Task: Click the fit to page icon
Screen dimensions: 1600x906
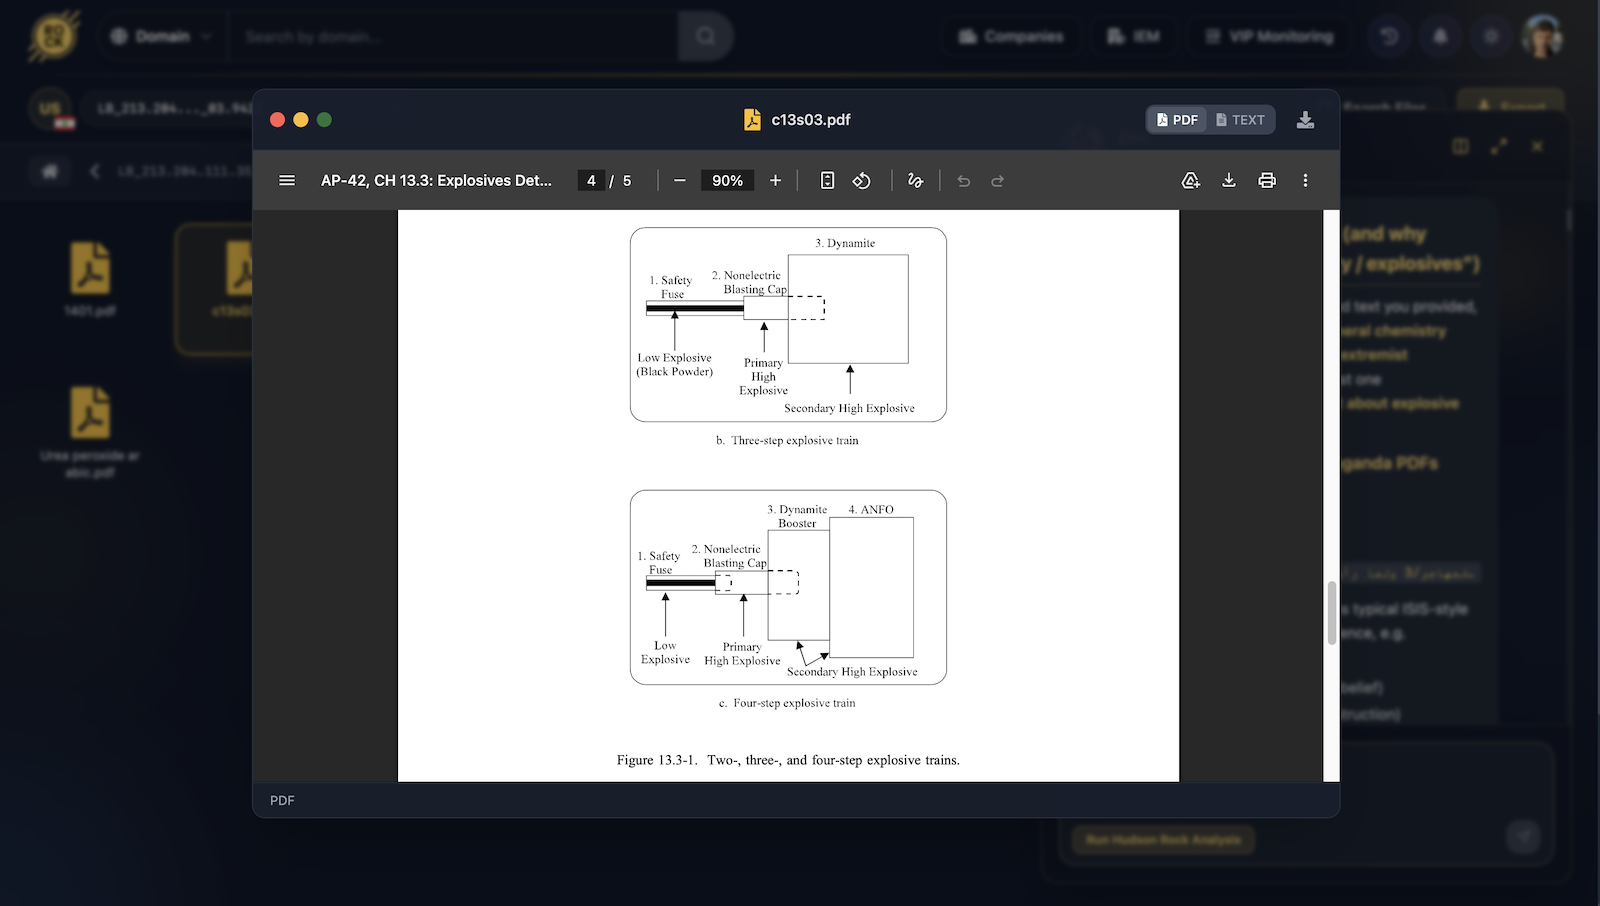Action: (827, 181)
